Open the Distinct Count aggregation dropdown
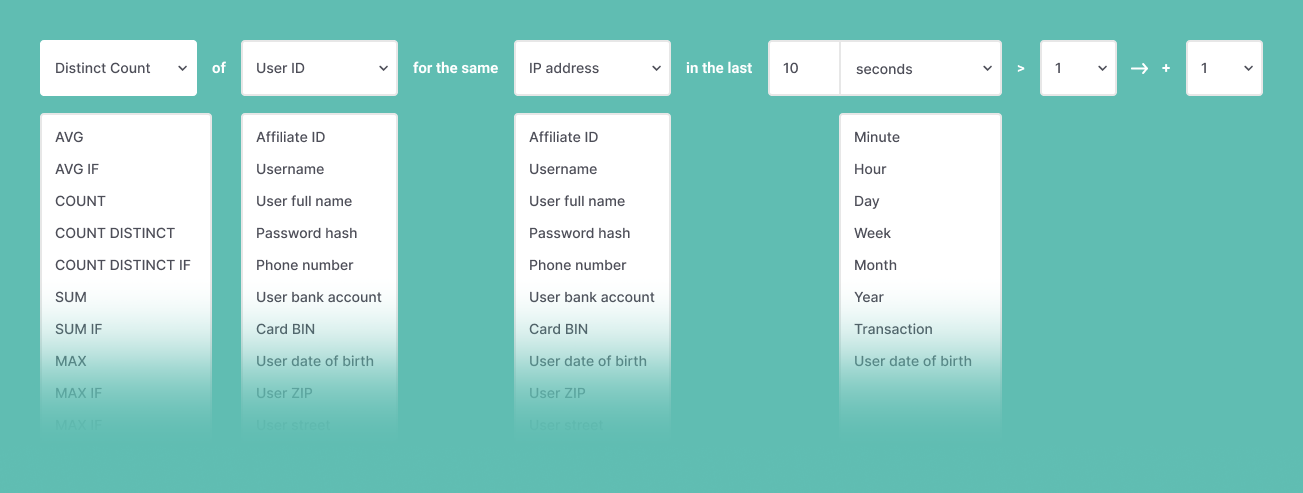The image size is (1303, 493). [x=118, y=68]
